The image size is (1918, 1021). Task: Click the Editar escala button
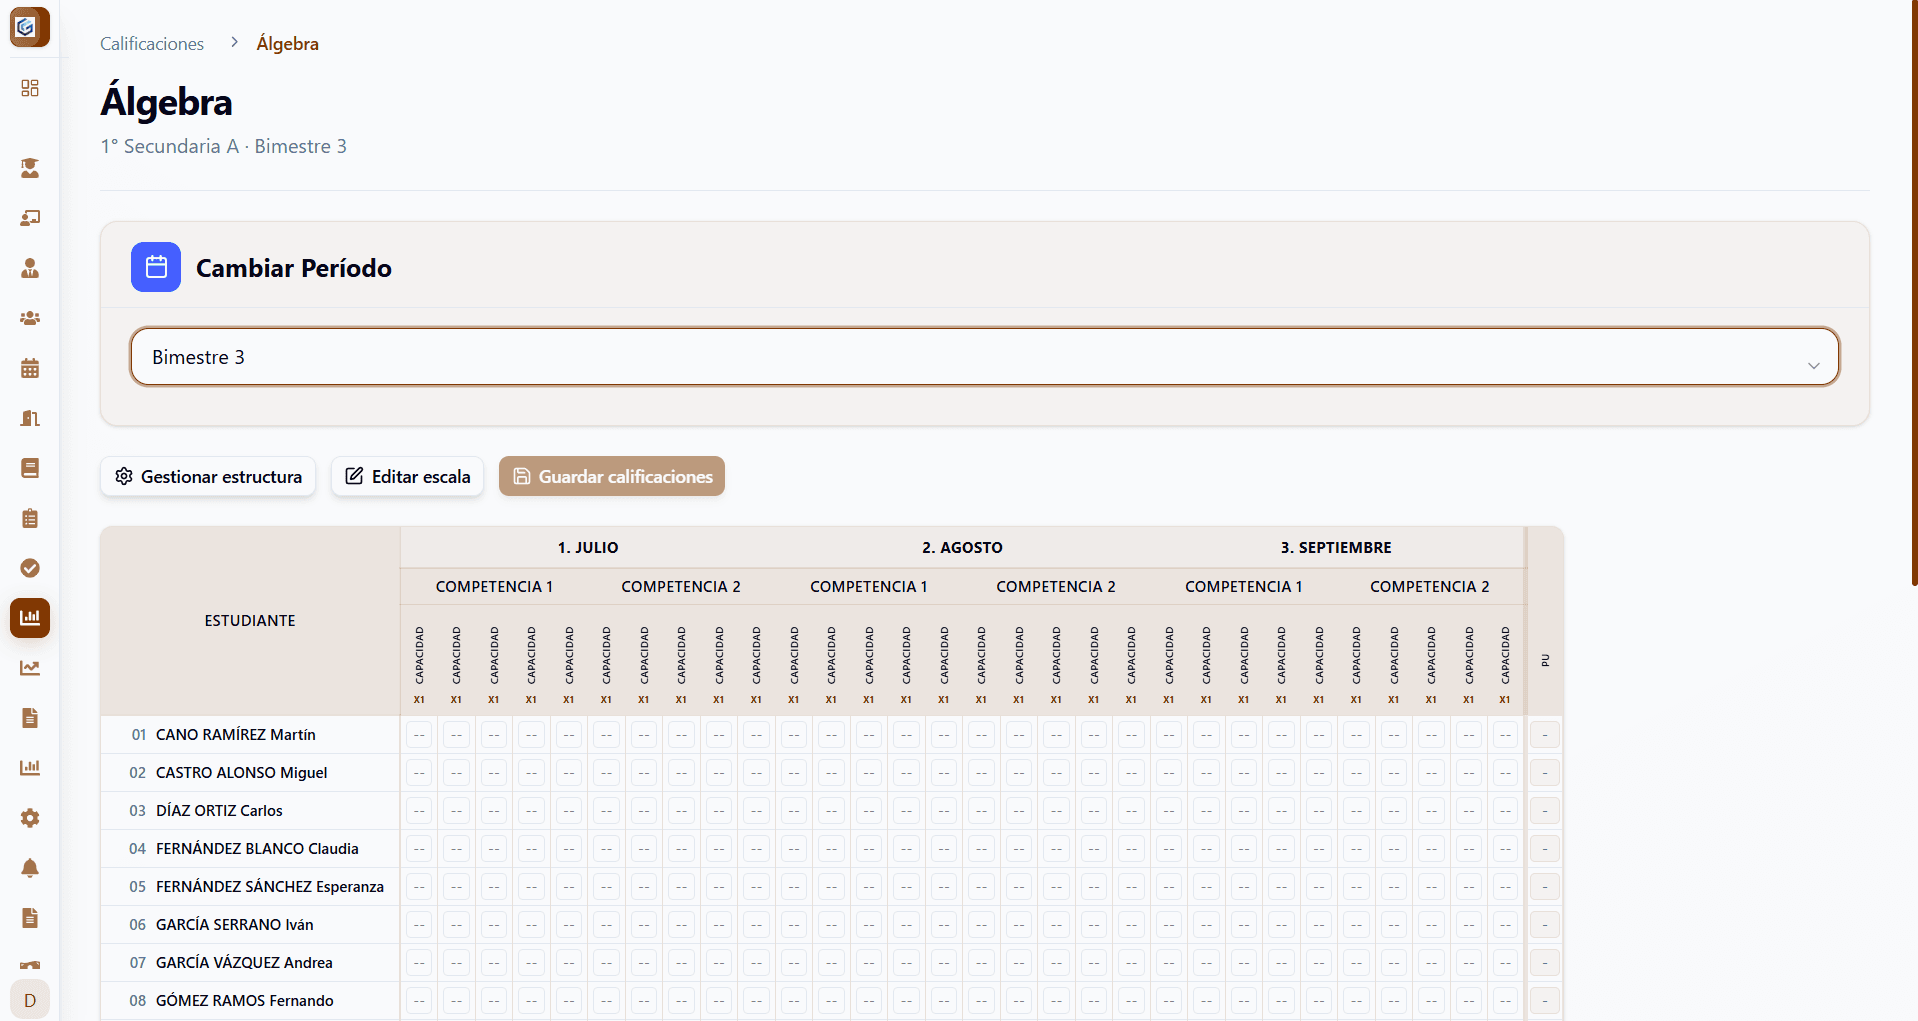(408, 477)
